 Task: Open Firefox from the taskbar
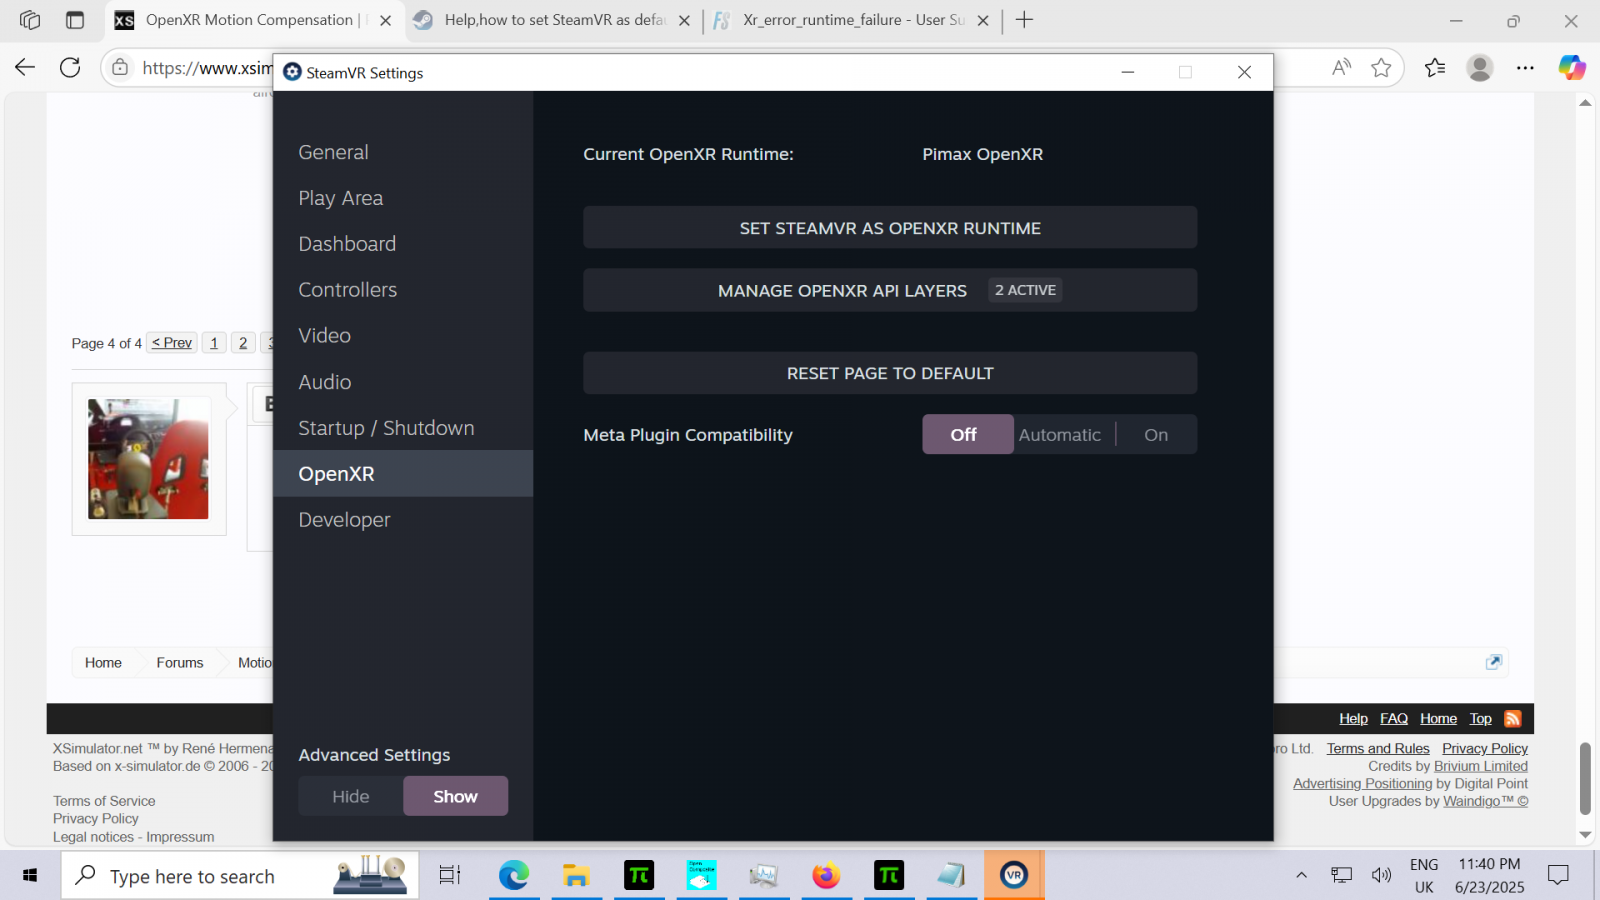click(826, 876)
